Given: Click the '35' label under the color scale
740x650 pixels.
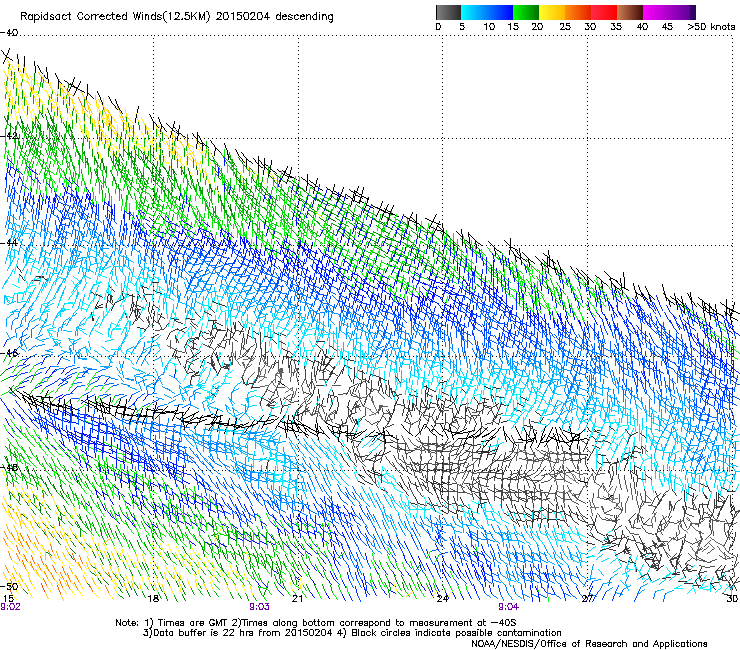Looking at the screenshot, I should (616, 27).
